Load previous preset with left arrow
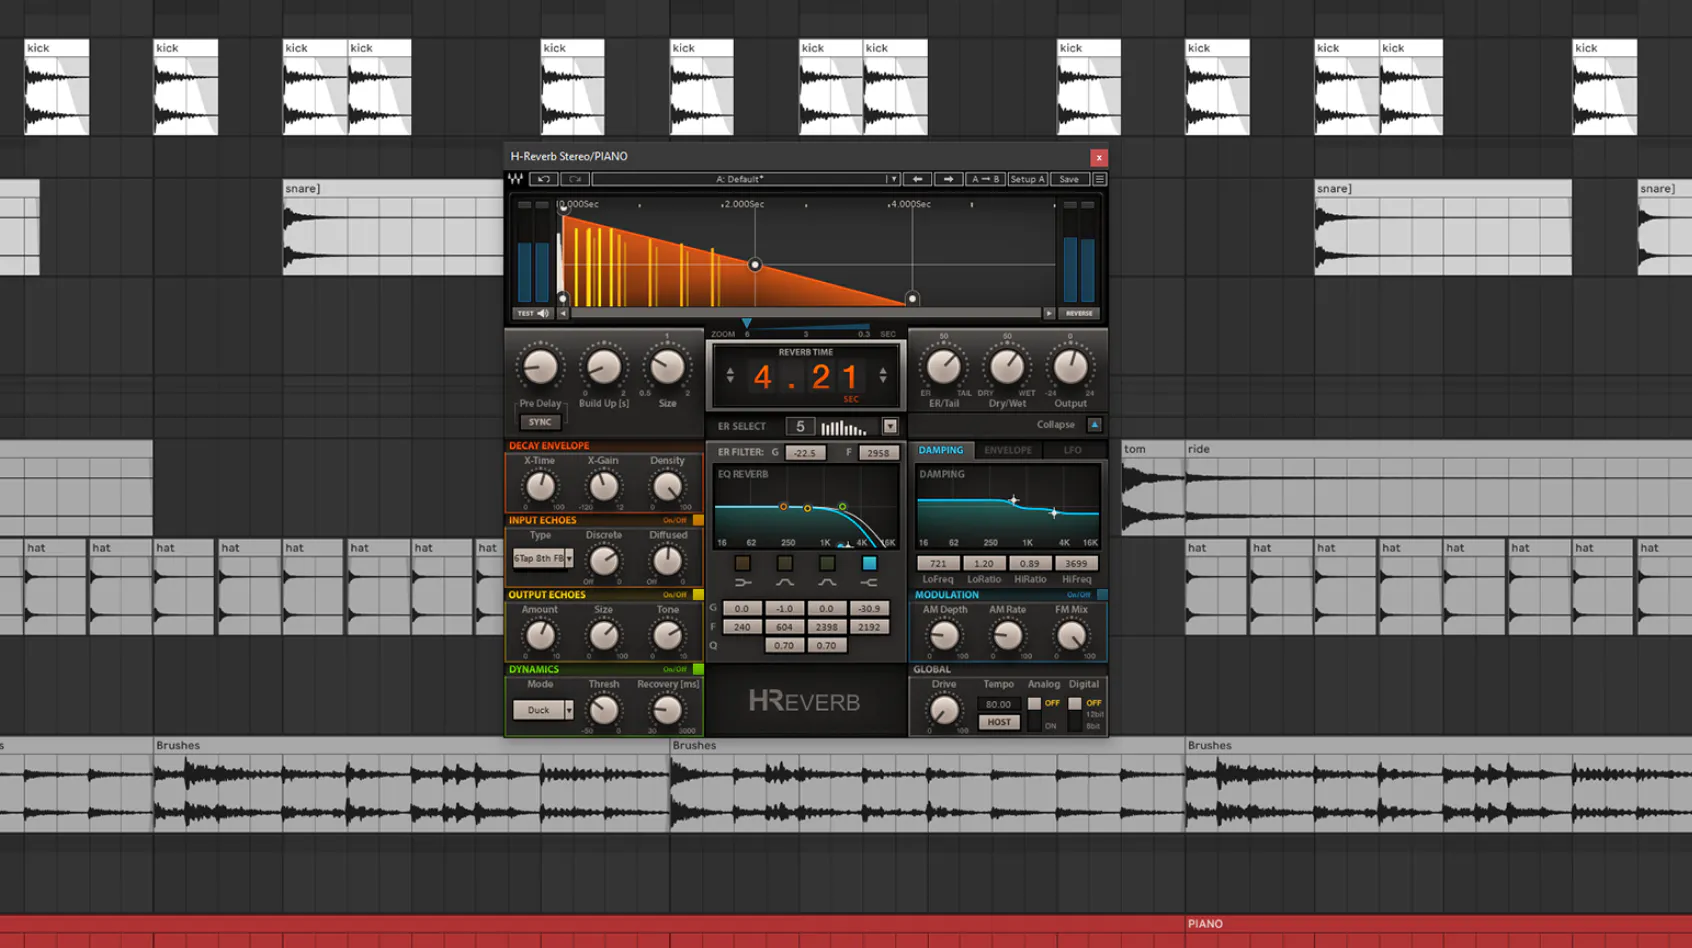Screen dimensions: 1692x948 [x=917, y=179]
